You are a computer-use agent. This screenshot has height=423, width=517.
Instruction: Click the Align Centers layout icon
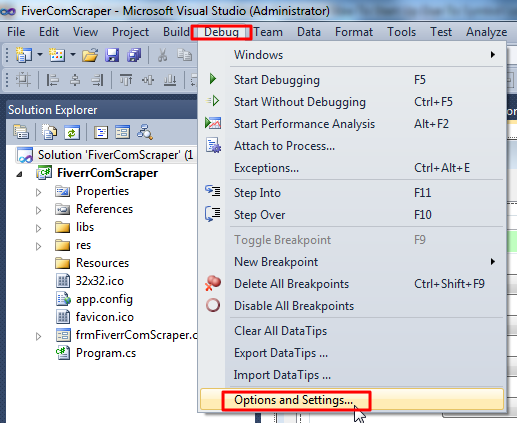pos(75,80)
